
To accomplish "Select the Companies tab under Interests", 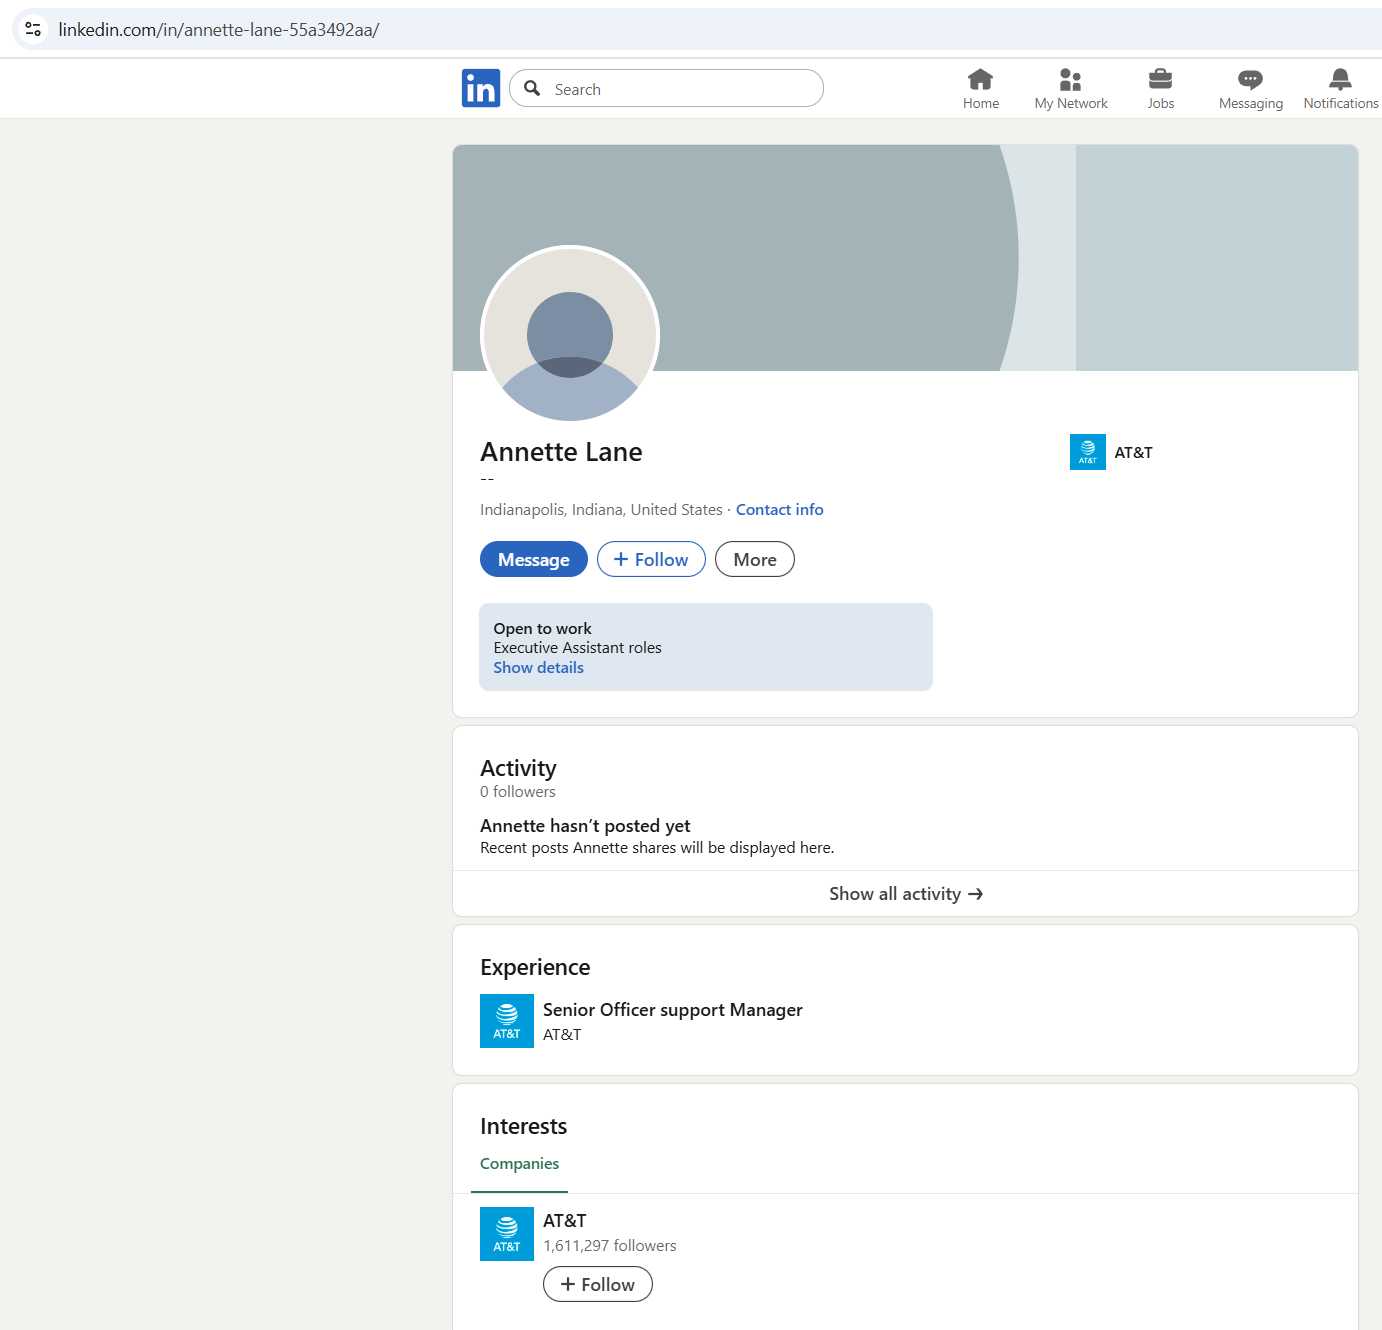I will [x=519, y=1164].
